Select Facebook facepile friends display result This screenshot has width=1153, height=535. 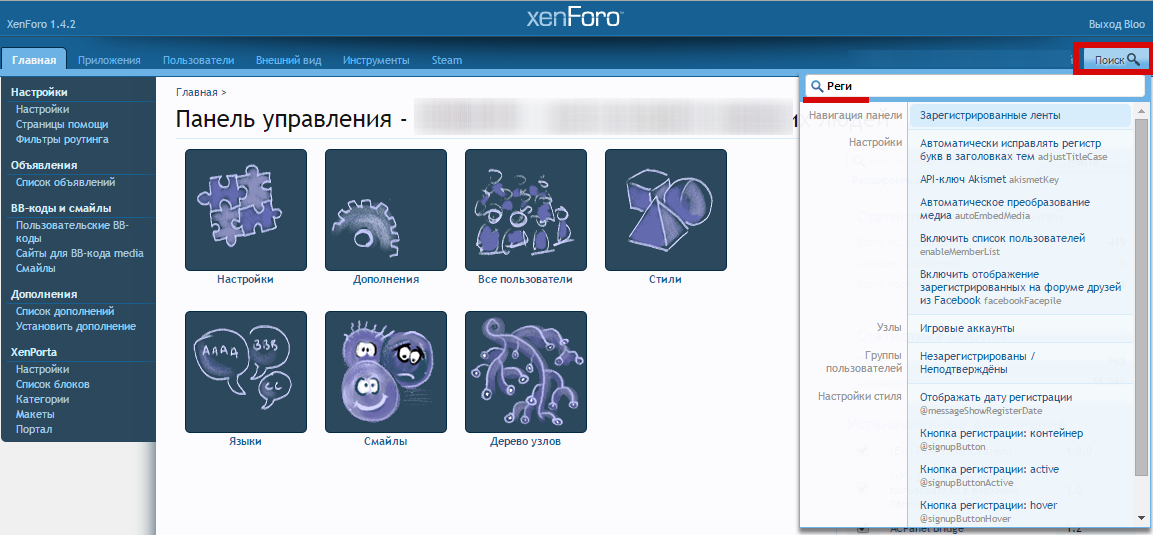point(1021,287)
